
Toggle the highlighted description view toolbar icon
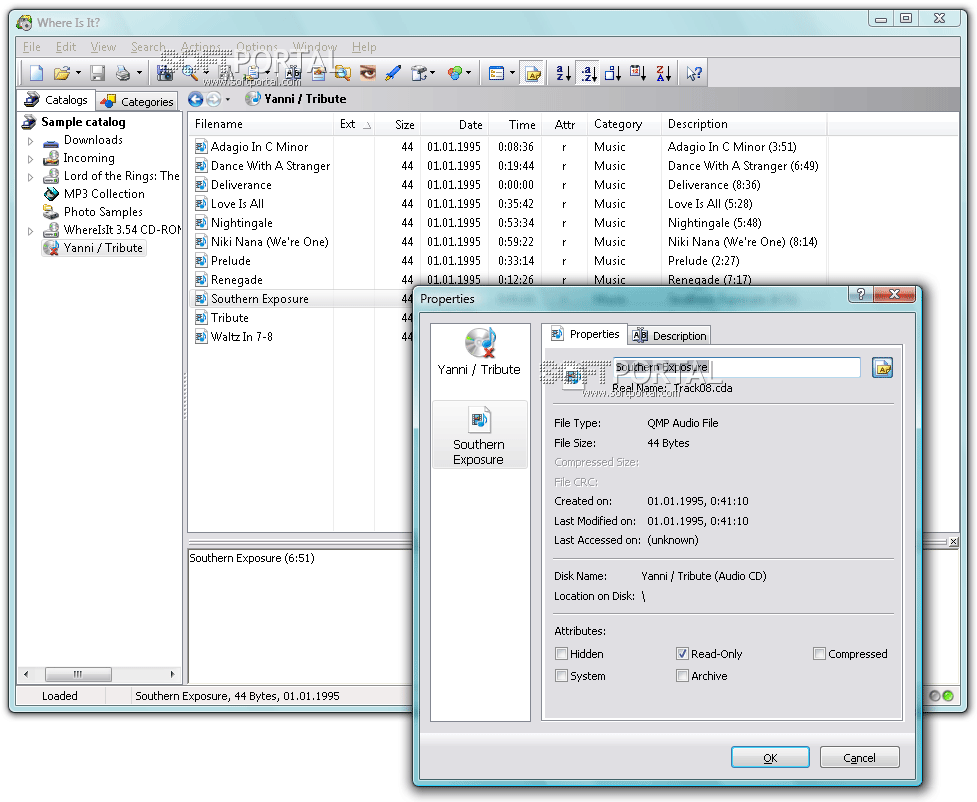point(533,74)
